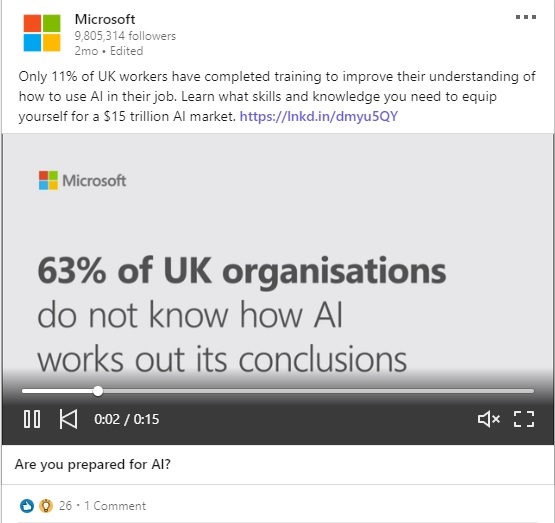Click the 0:02 / 0:15 time display
This screenshot has width=555, height=523.
[x=127, y=419]
